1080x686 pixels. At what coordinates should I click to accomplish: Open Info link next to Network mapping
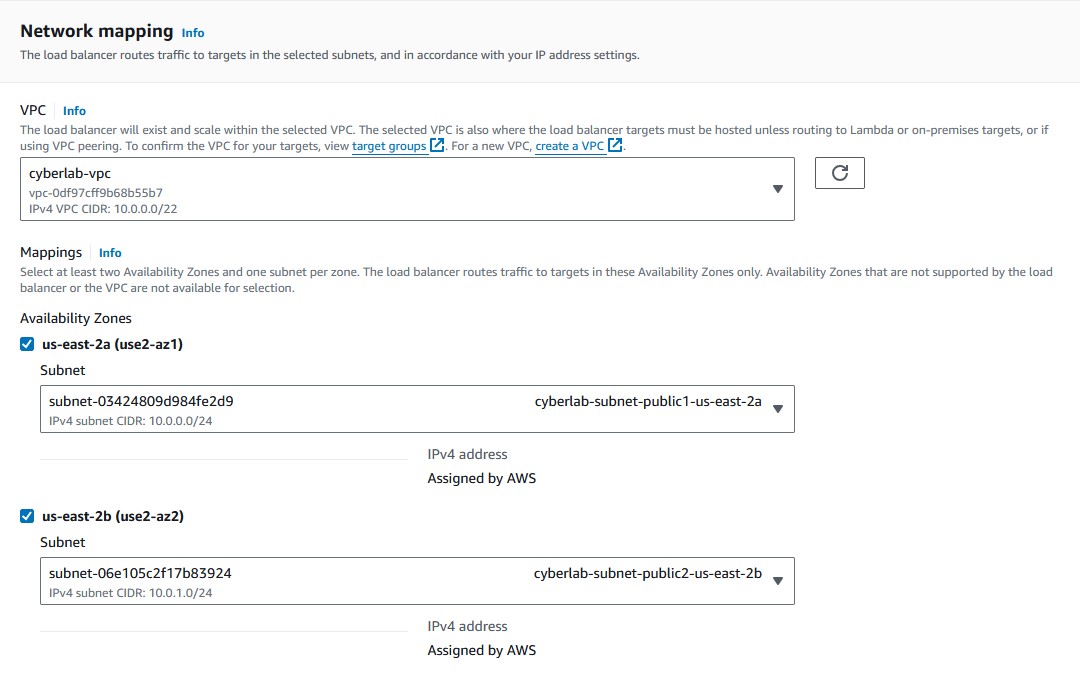(x=193, y=33)
